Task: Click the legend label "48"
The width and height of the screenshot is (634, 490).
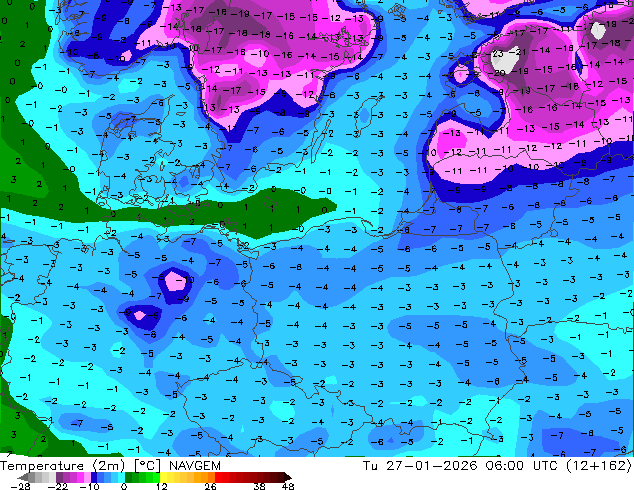Action: pyautogui.click(x=288, y=486)
